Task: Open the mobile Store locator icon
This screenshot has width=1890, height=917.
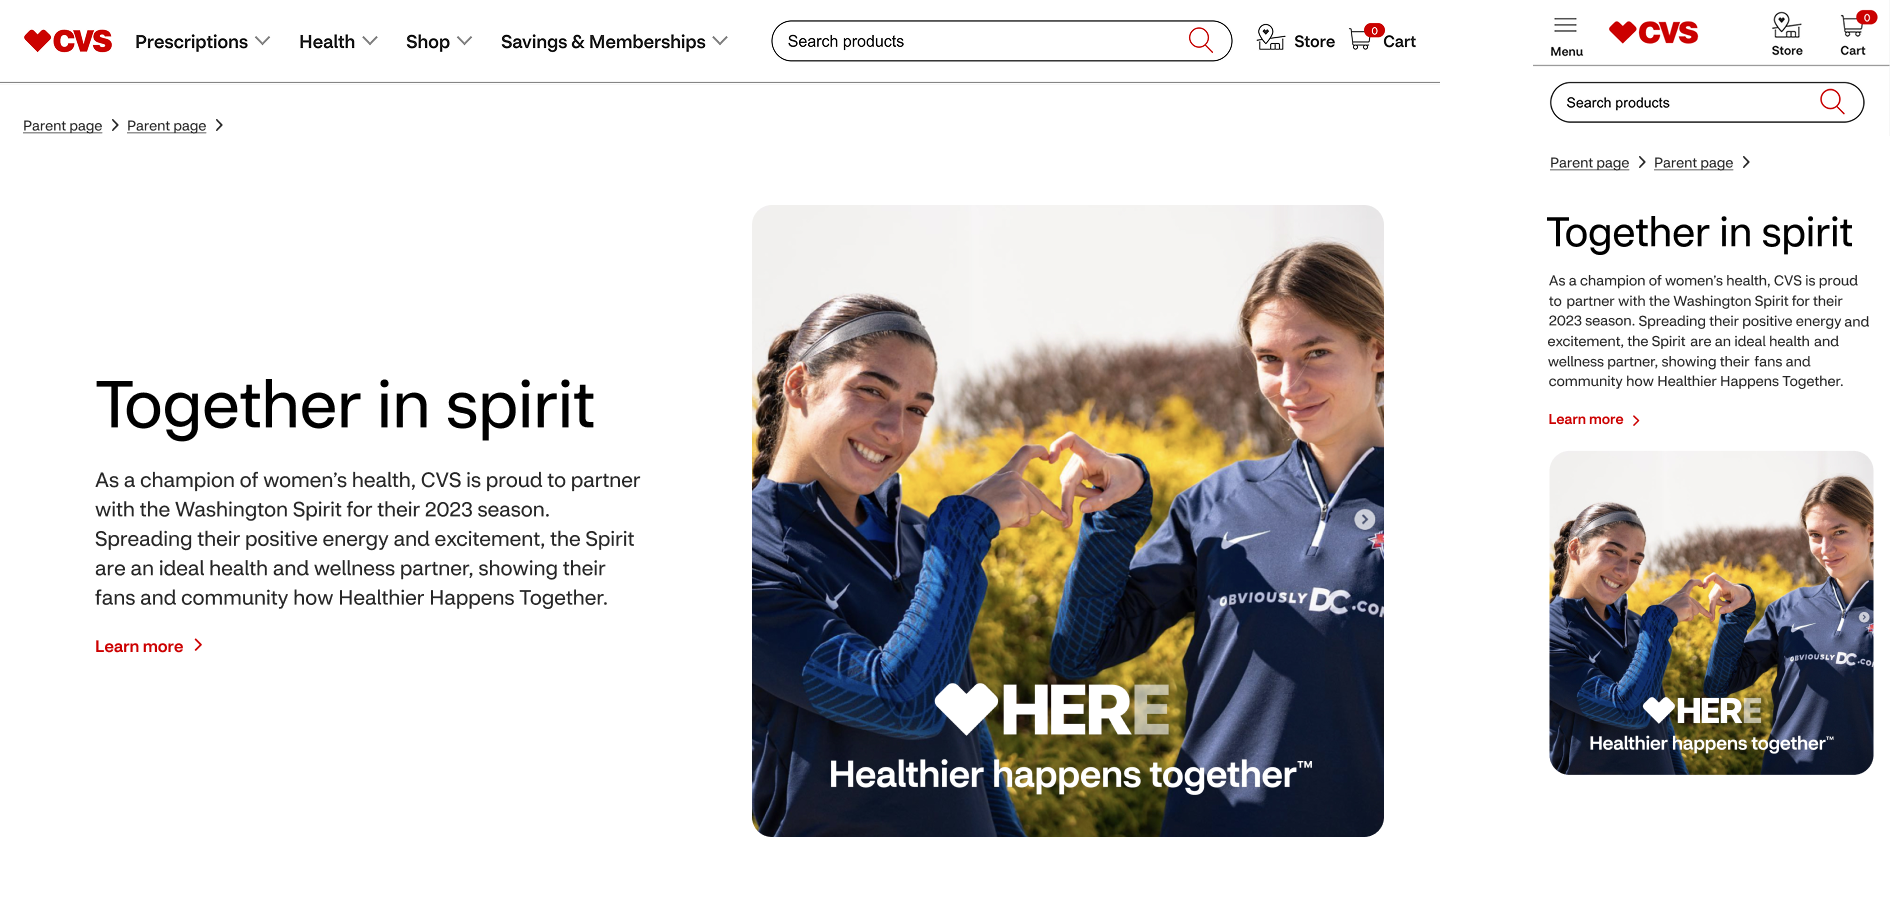Action: (1786, 25)
